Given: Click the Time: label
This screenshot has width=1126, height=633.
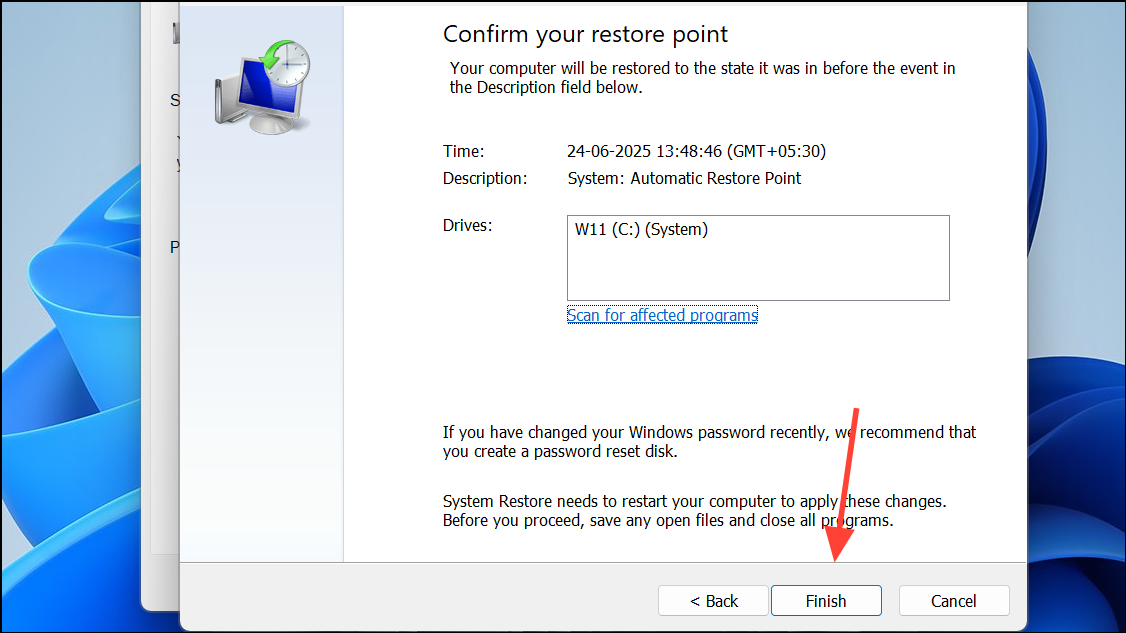Looking at the screenshot, I should (x=463, y=152).
